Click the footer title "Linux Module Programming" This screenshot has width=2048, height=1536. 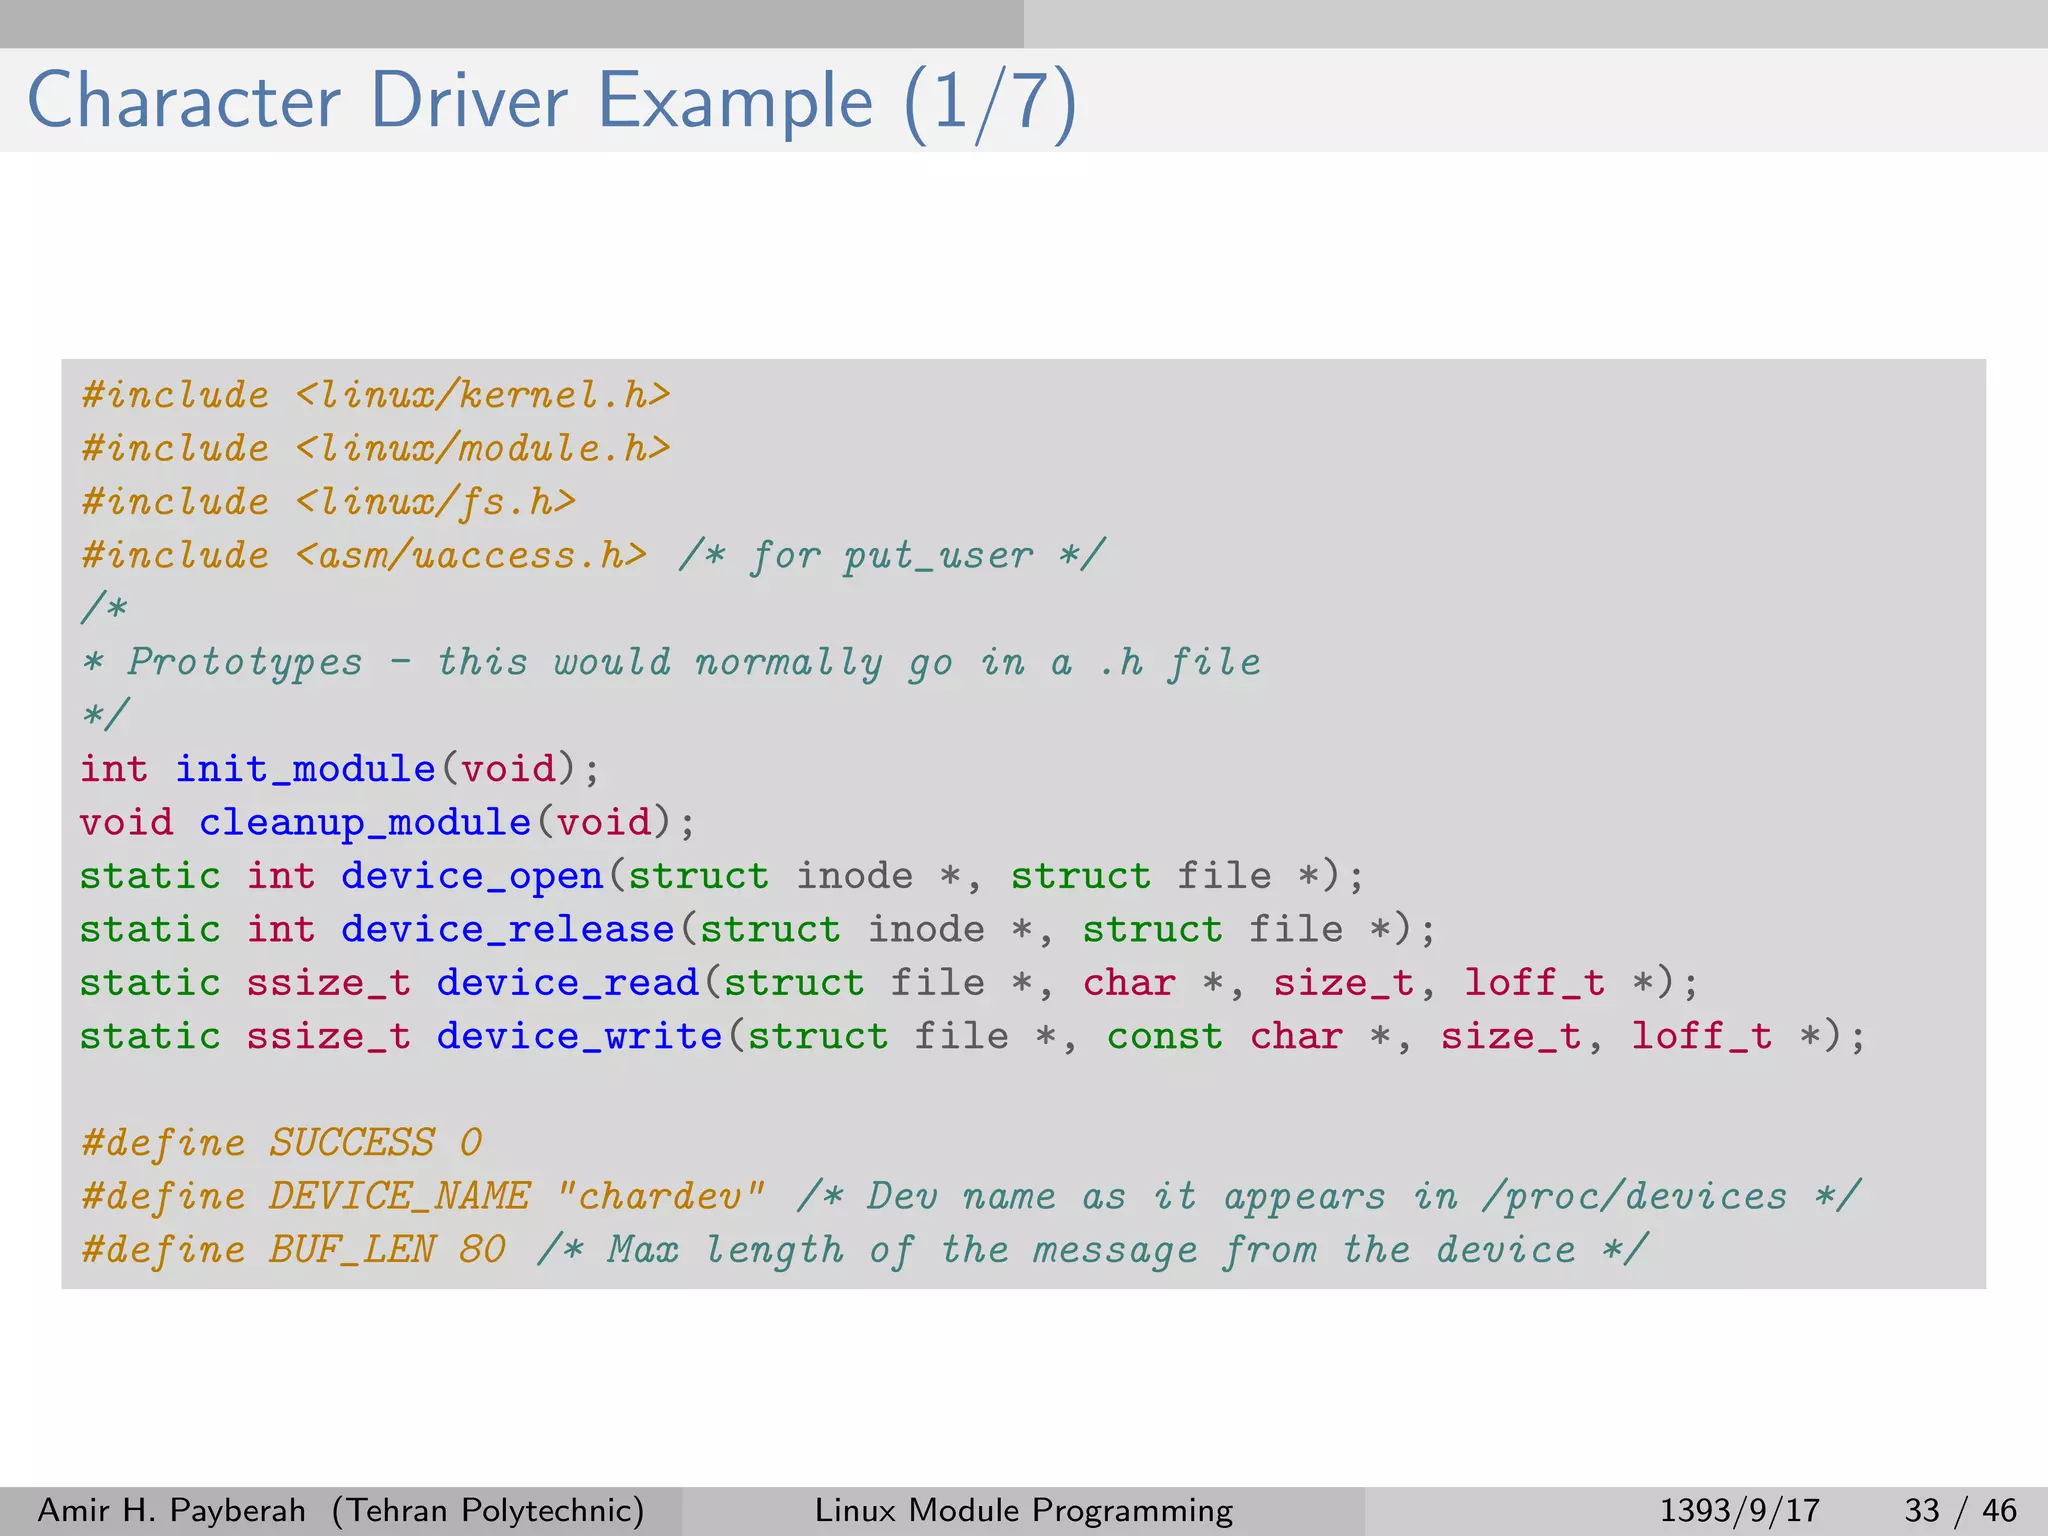[x=1024, y=1511]
